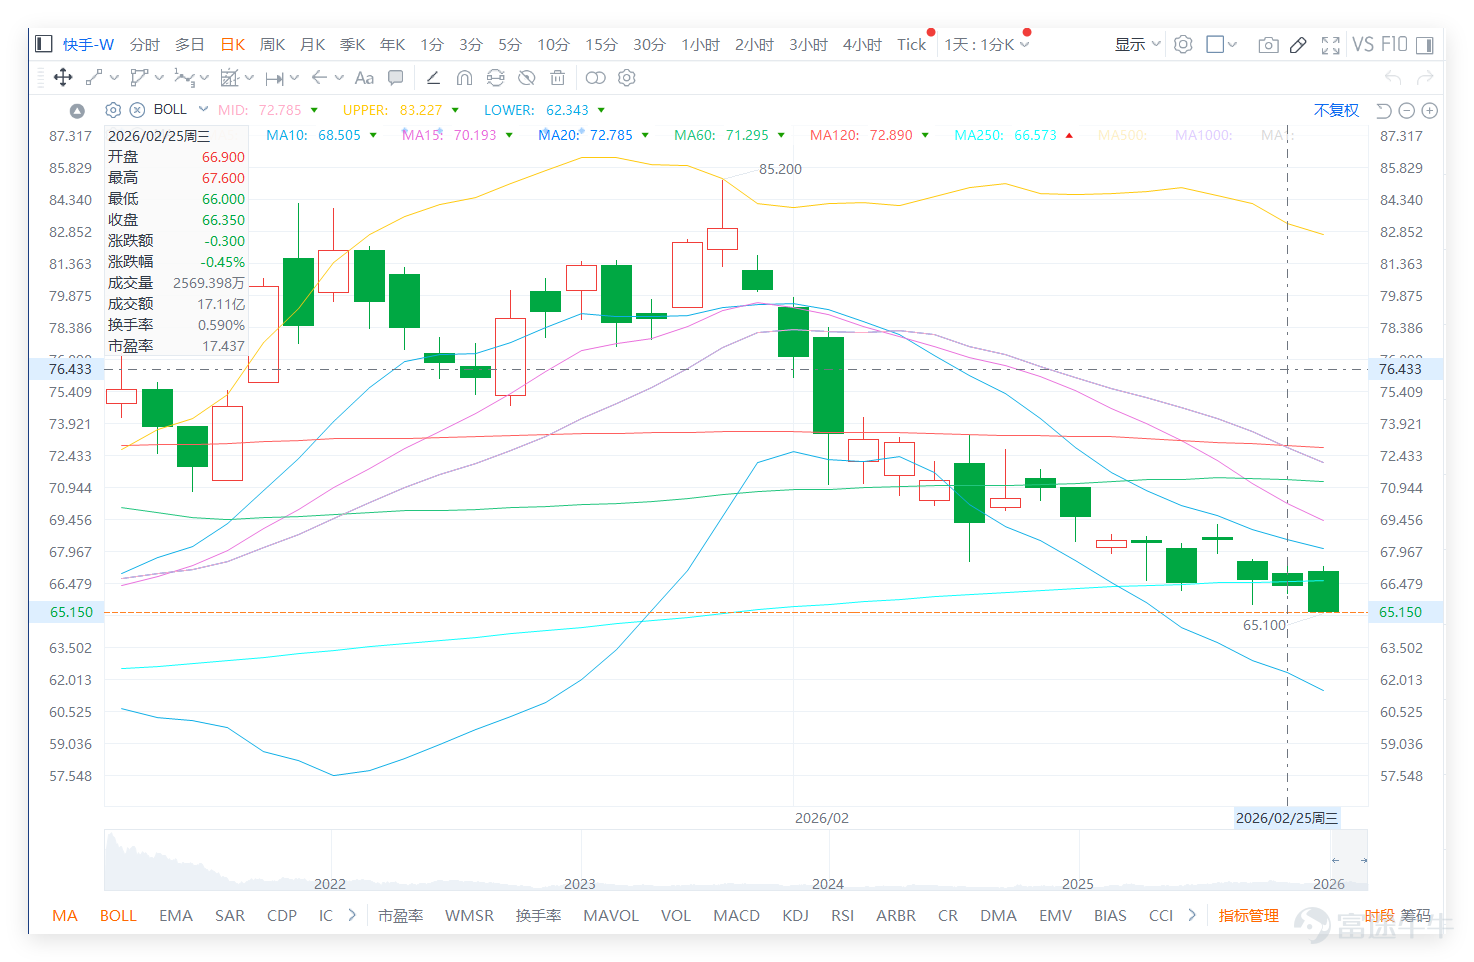This screenshot has height=962, width=1474.
Task: Click the drawing line style pencil icon
Action: coord(433,77)
